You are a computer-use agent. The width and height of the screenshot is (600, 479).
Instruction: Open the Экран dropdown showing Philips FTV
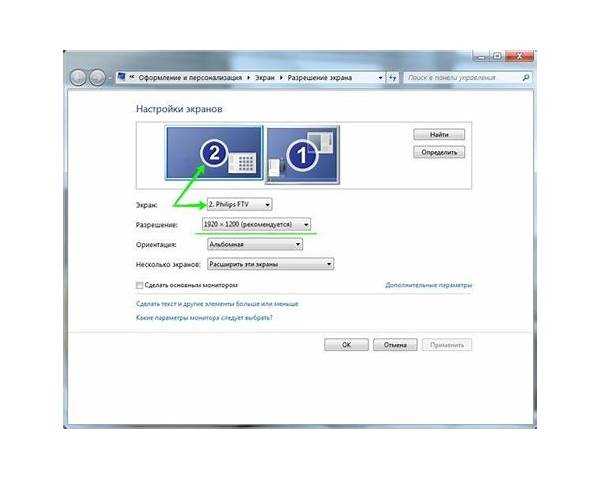point(240,205)
